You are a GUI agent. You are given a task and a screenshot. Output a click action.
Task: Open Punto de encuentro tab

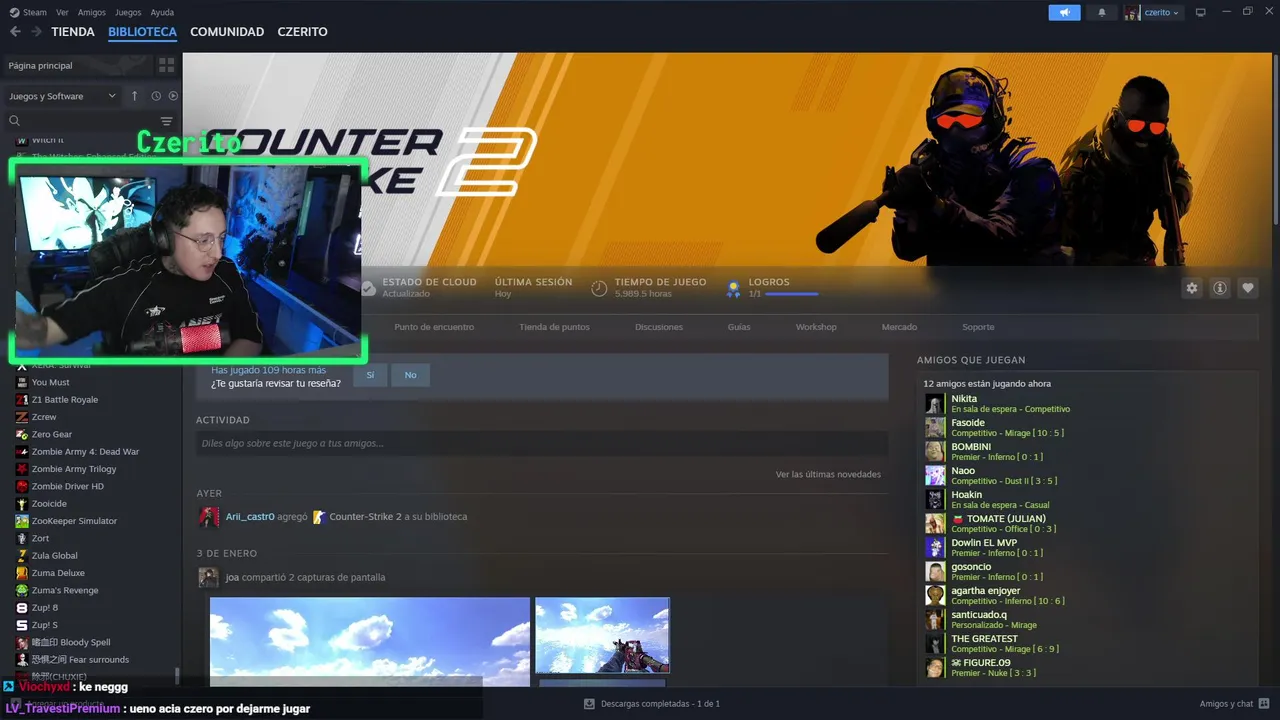coord(434,327)
